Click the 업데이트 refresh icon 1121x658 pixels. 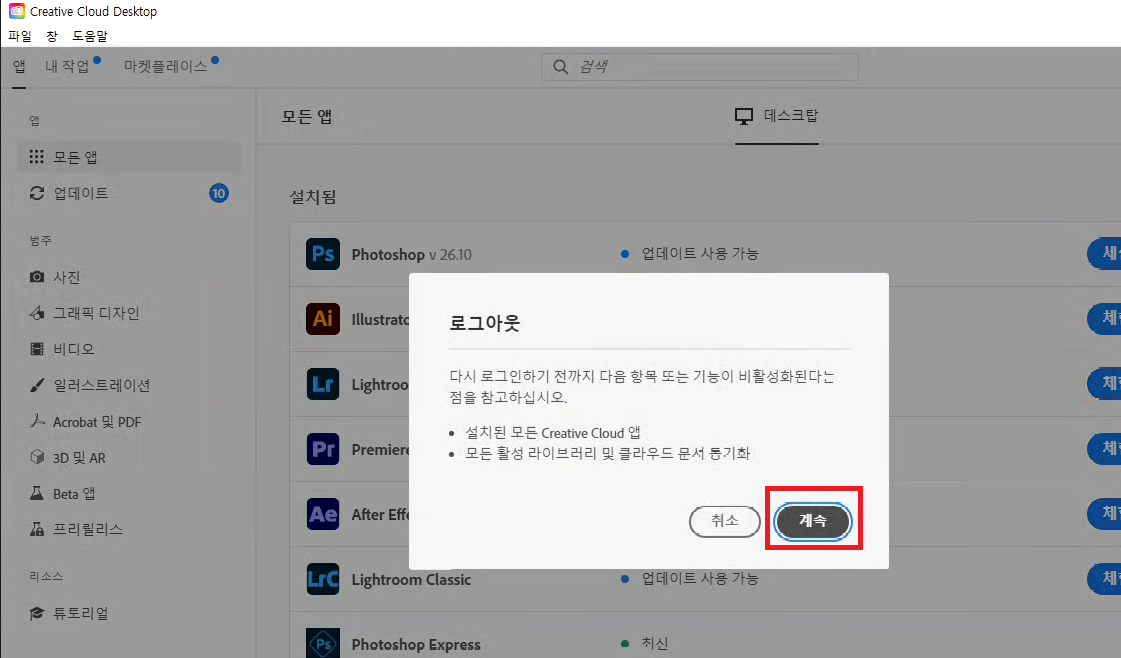[36, 193]
